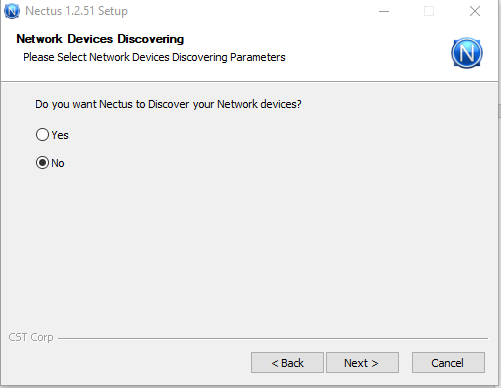Go back with the < Back button

pyautogui.click(x=287, y=363)
